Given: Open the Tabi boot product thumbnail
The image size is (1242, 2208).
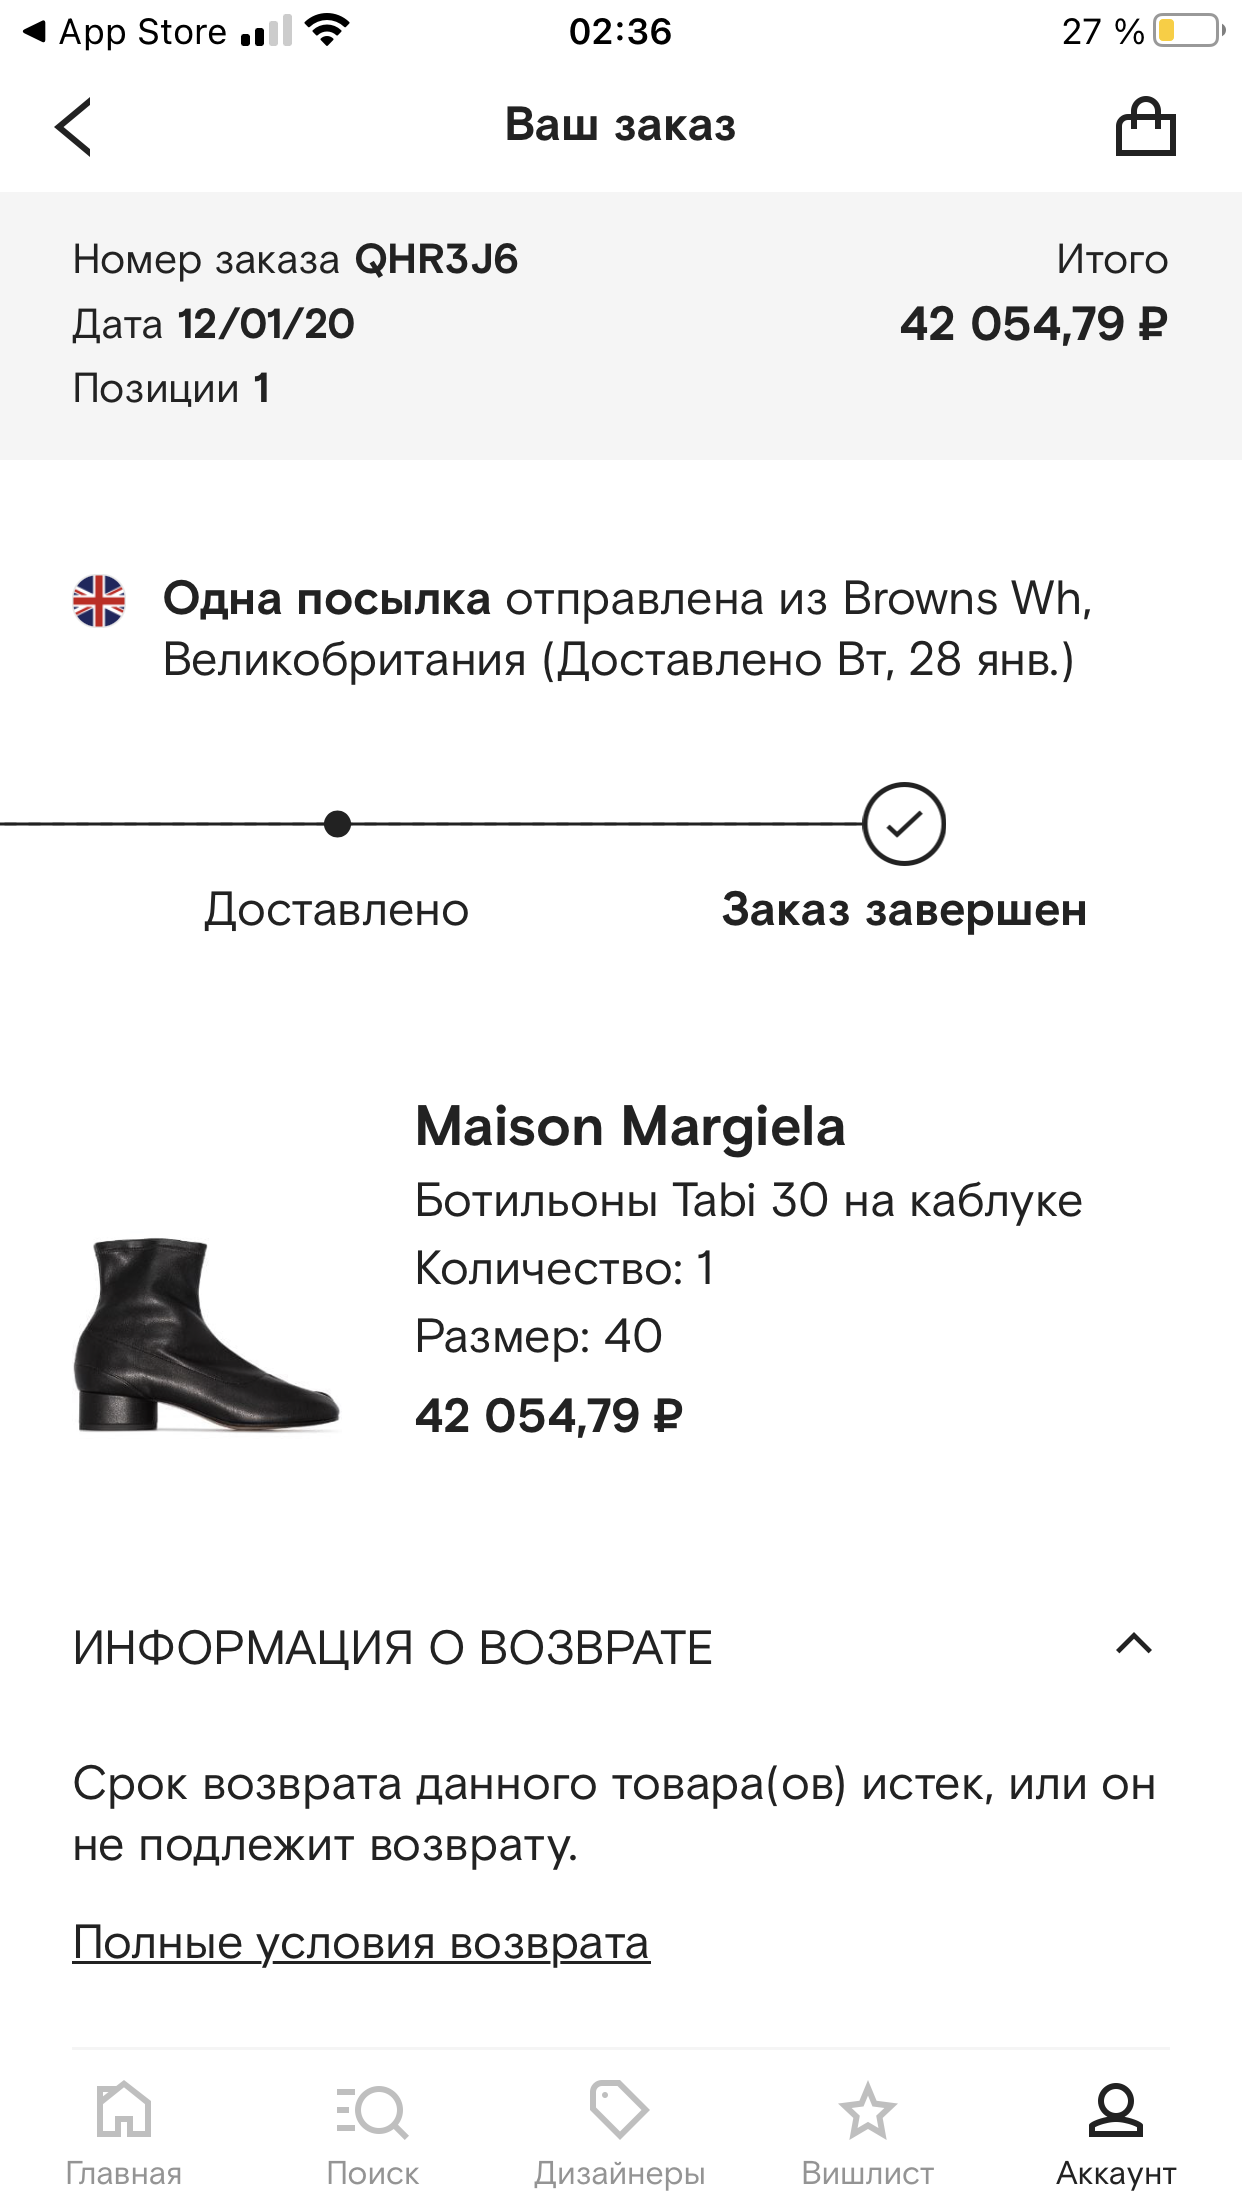Looking at the screenshot, I should click(x=207, y=1335).
